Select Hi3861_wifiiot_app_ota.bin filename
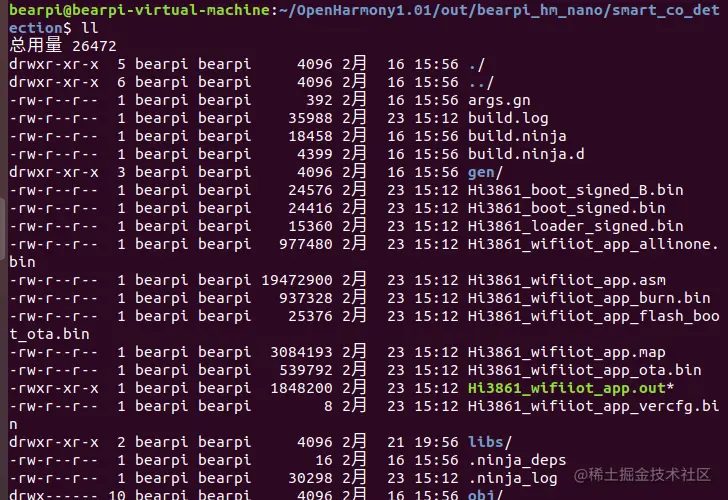This screenshot has width=728, height=500. (585, 370)
